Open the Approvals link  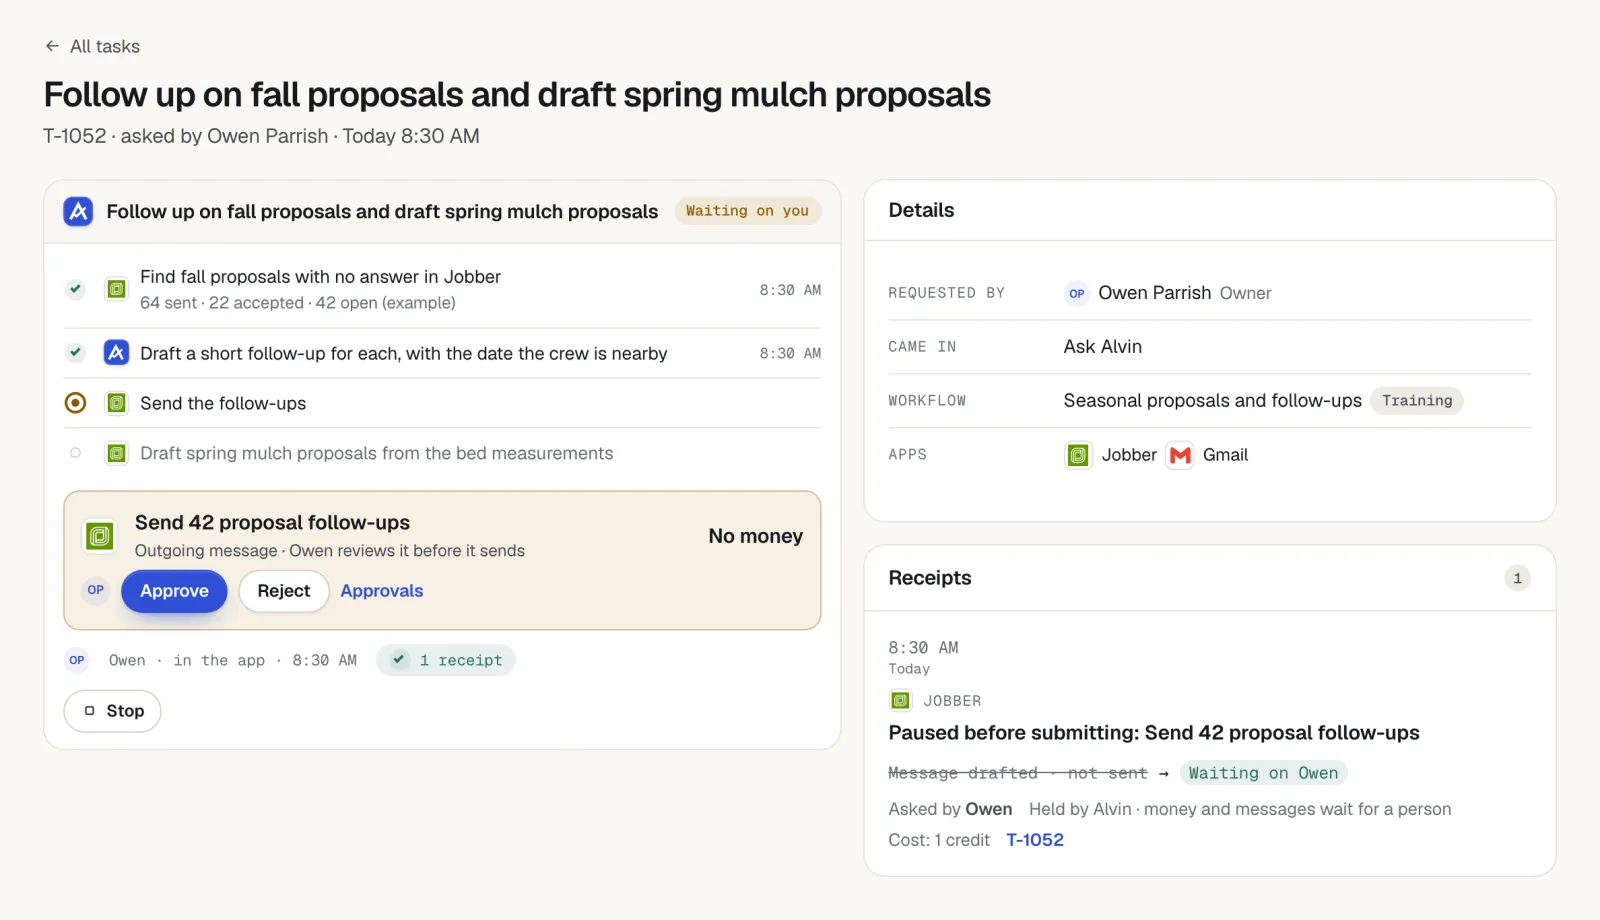(382, 591)
